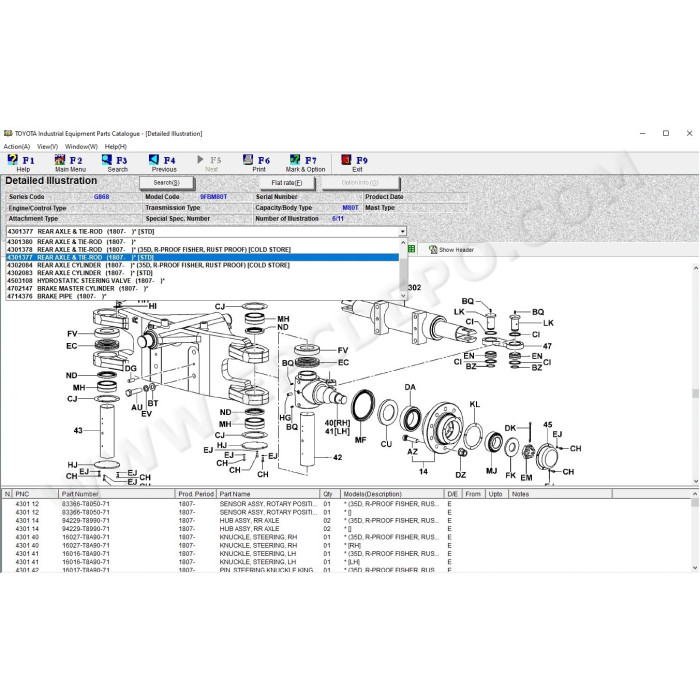This screenshot has width=700, height=700.
Task: Click the MF seal label
Action: (x=360, y=440)
